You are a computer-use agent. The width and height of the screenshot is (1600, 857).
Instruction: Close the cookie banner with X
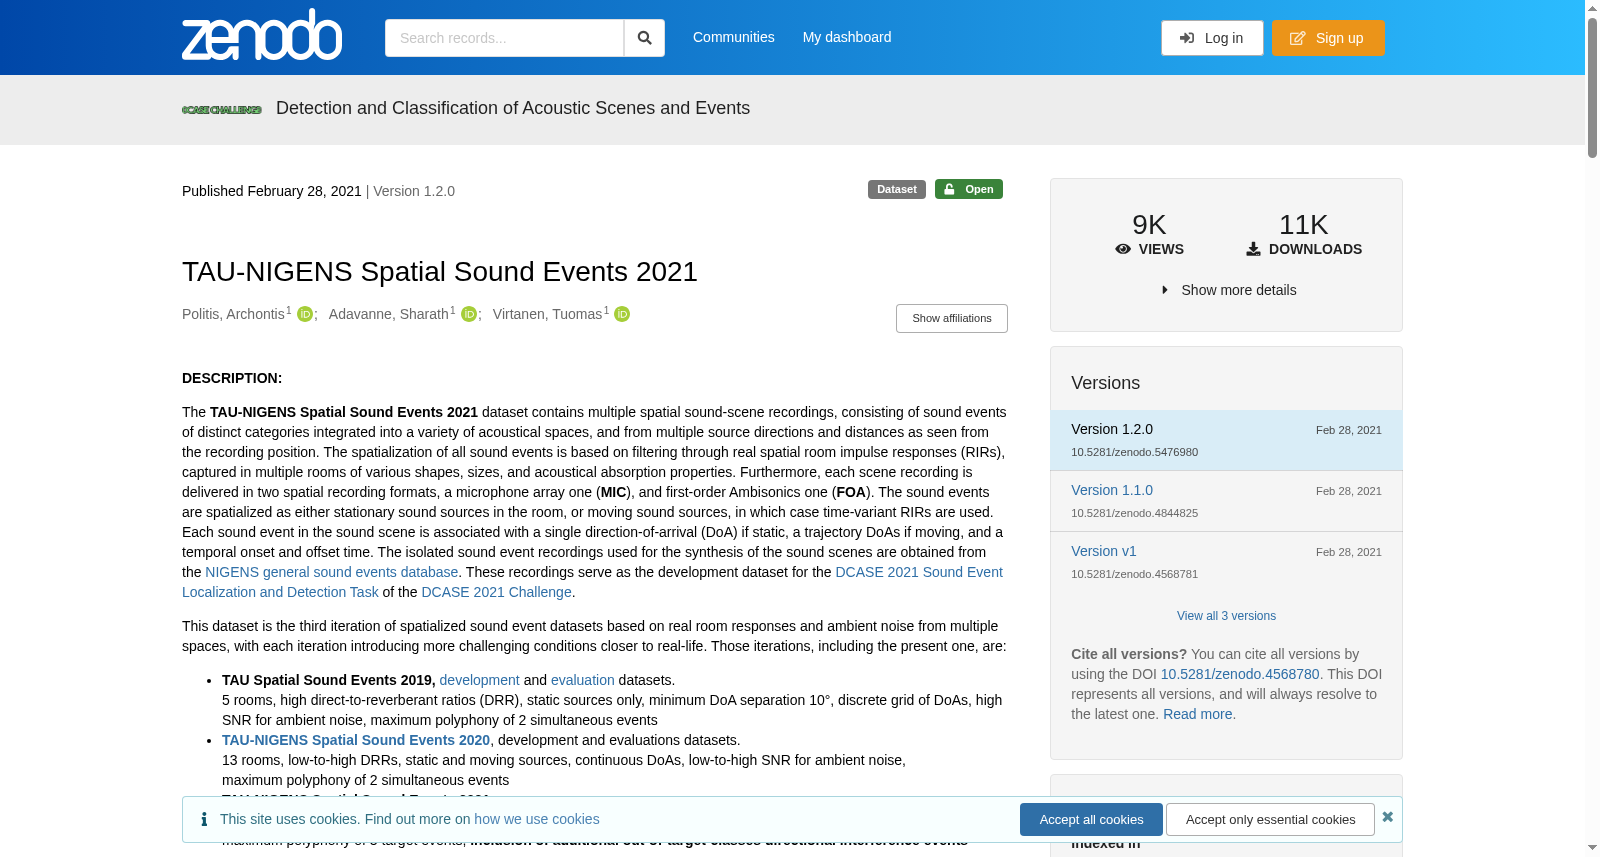(x=1387, y=817)
